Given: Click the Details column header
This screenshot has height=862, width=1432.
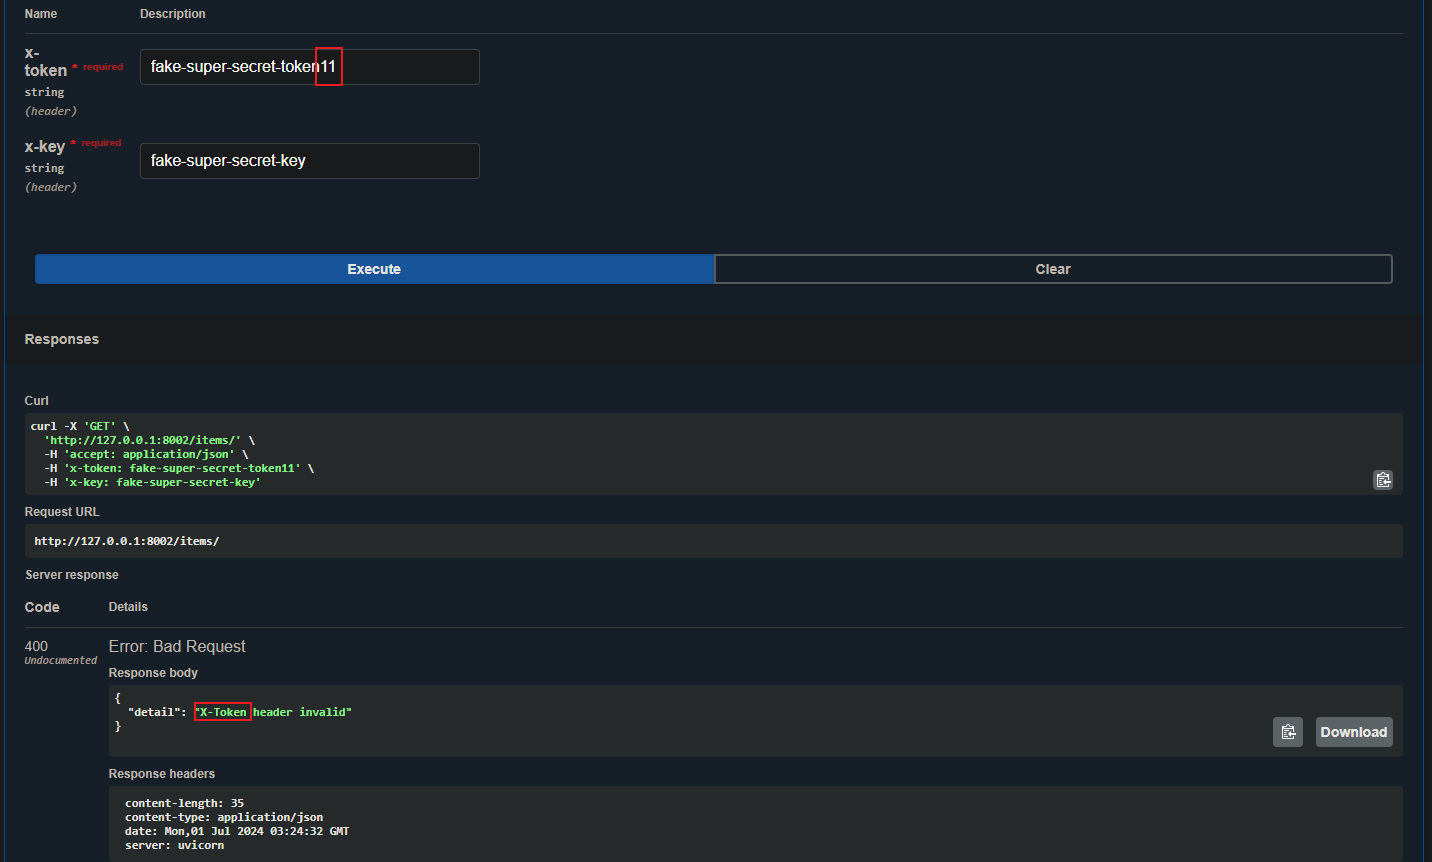Looking at the screenshot, I should coord(128,607).
